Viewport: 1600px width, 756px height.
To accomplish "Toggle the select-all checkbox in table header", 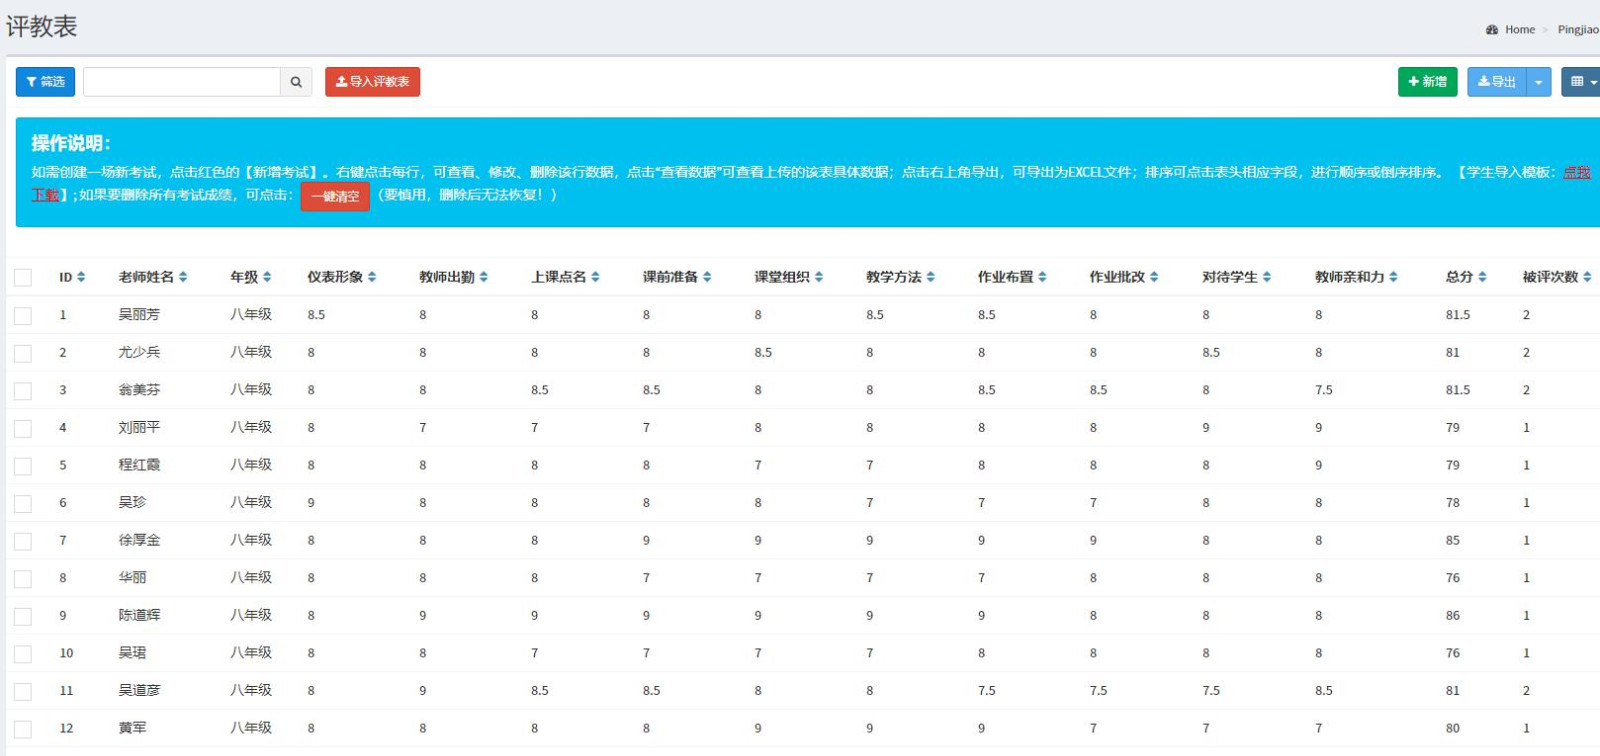I will [x=23, y=278].
